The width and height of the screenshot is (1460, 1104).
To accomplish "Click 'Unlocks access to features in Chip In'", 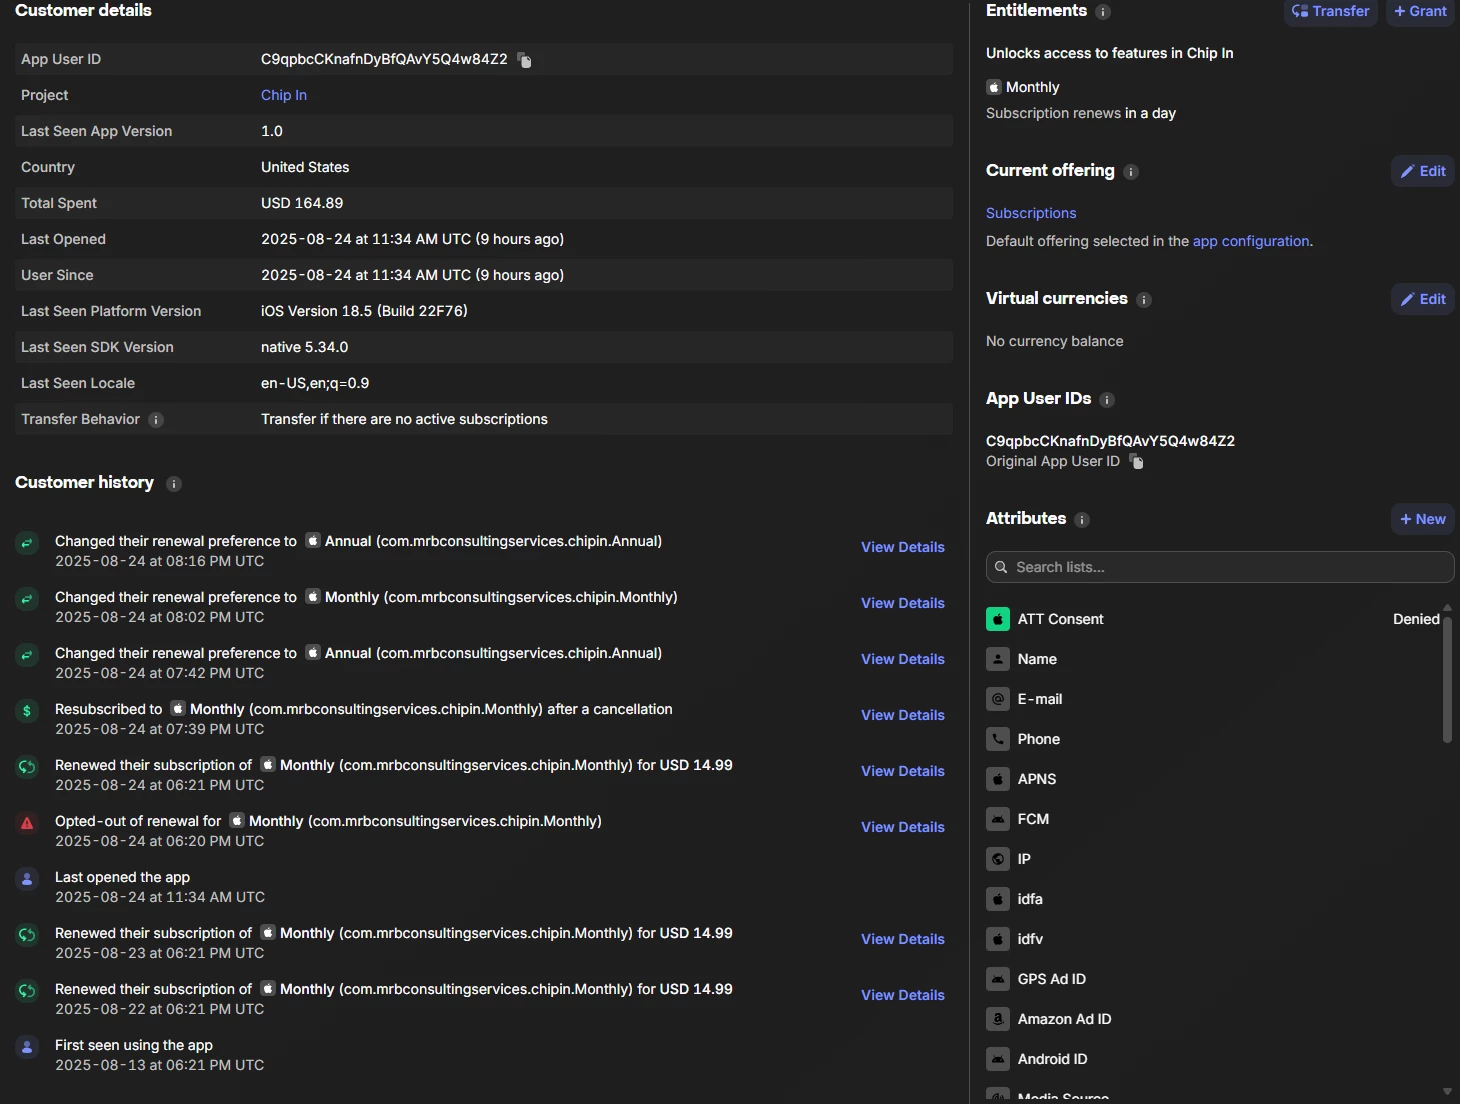I will coord(1110,53).
